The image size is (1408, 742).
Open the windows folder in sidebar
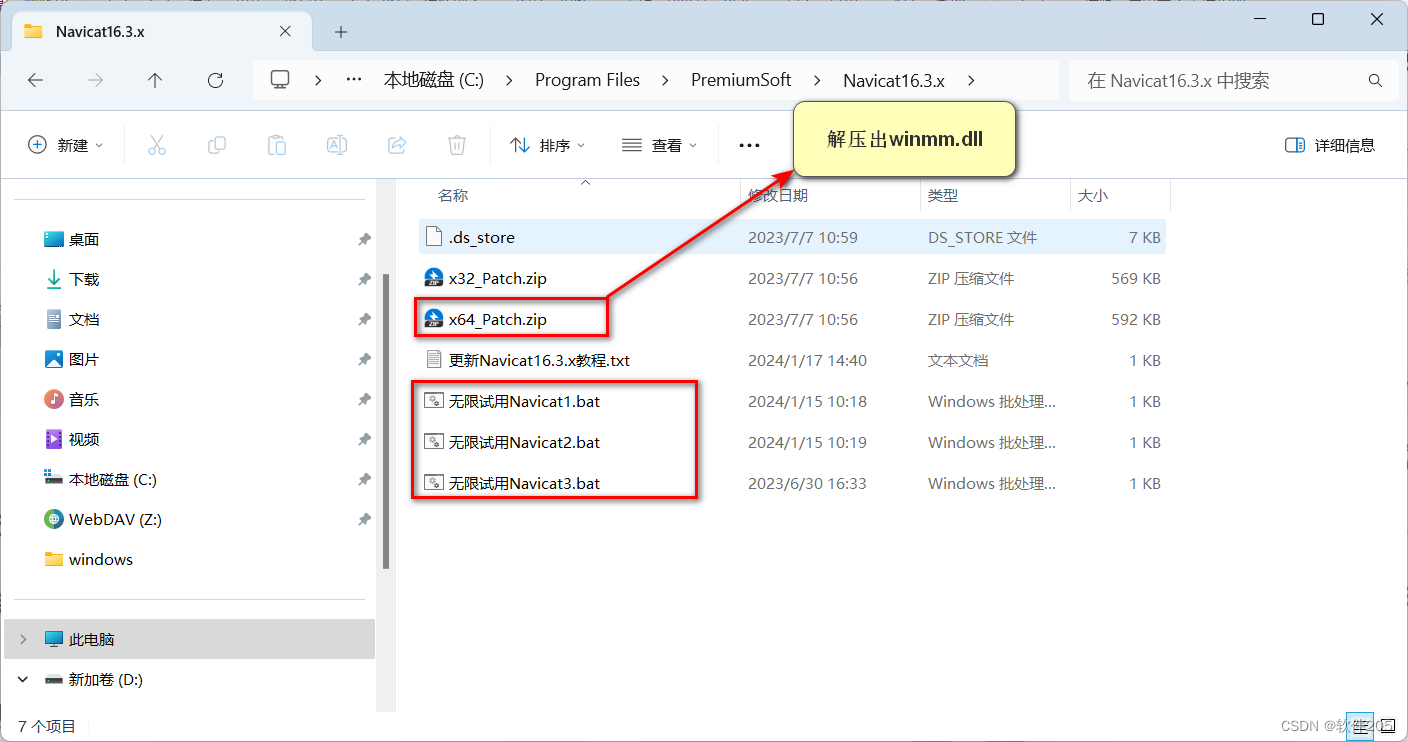(x=101, y=559)
